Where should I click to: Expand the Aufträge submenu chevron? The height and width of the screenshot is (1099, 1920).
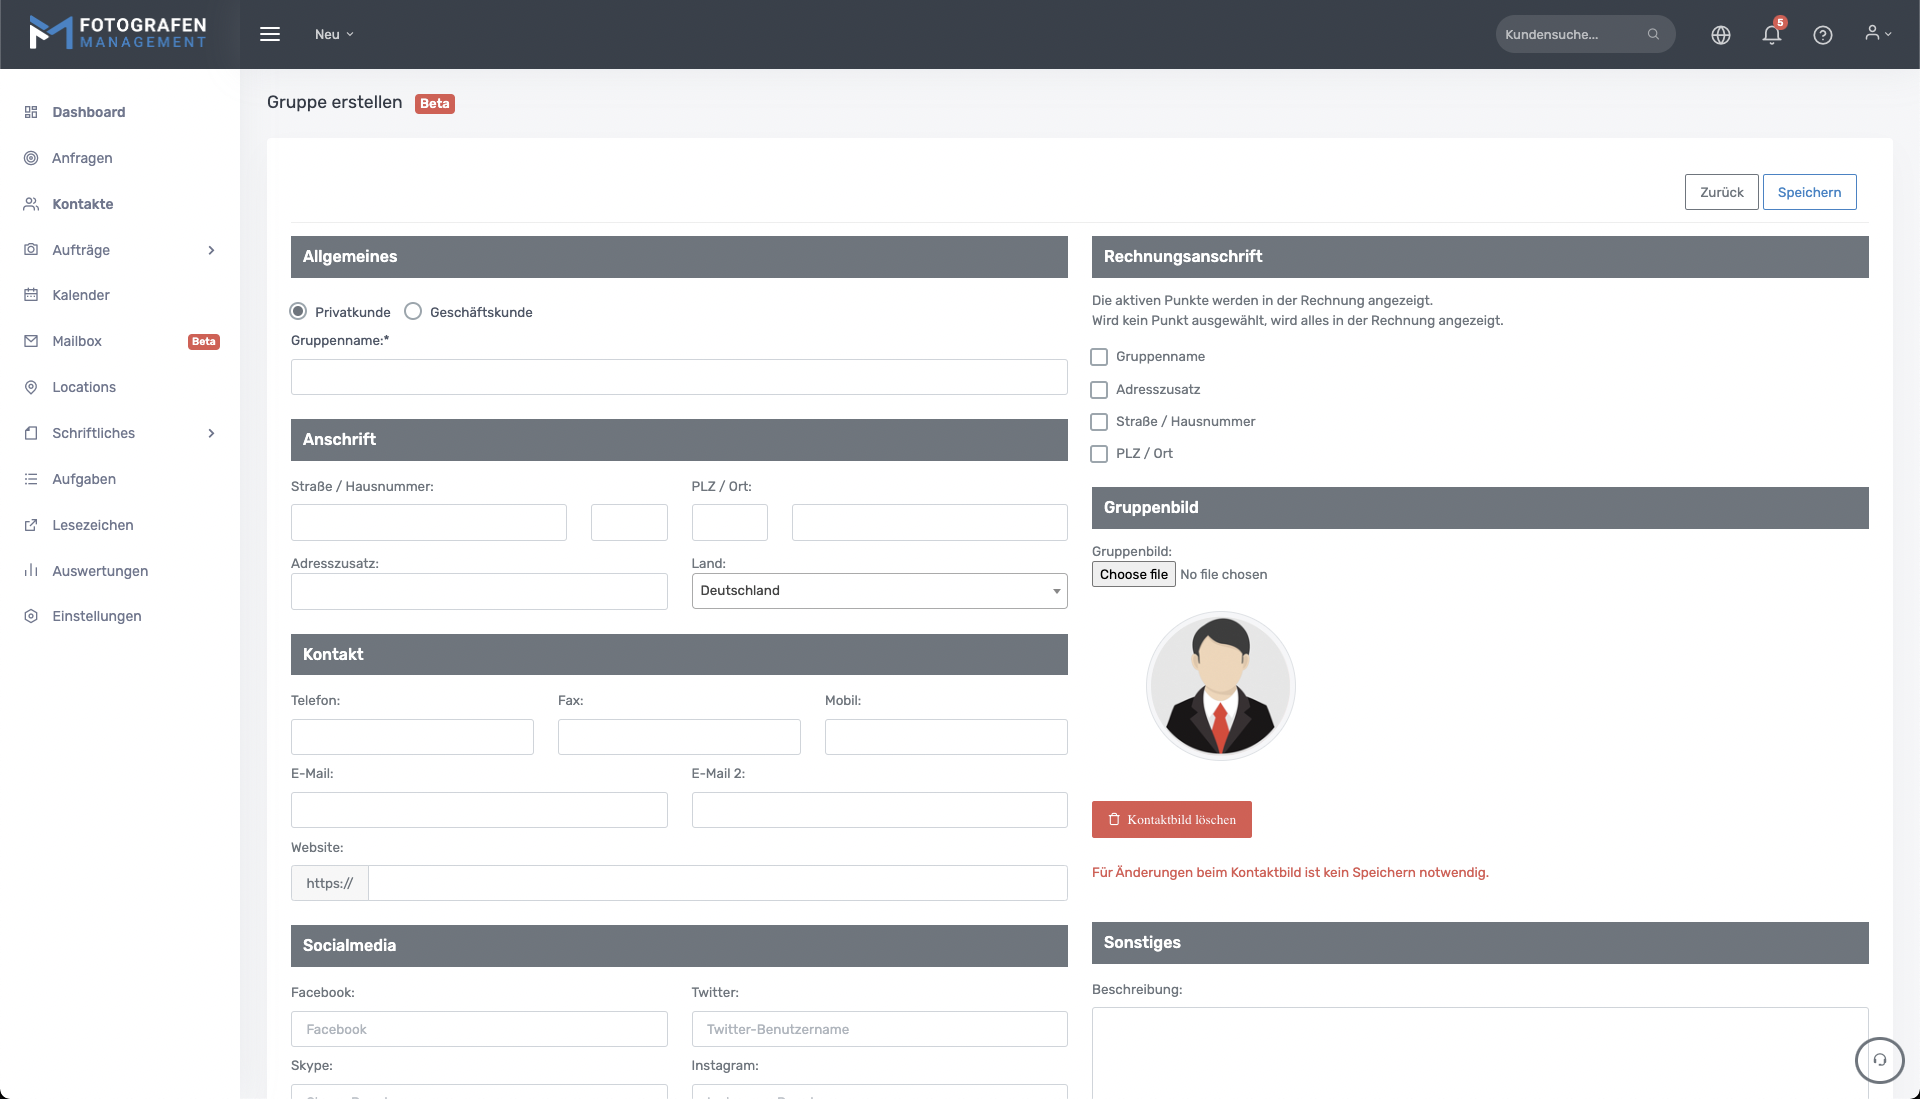[211, 250]
